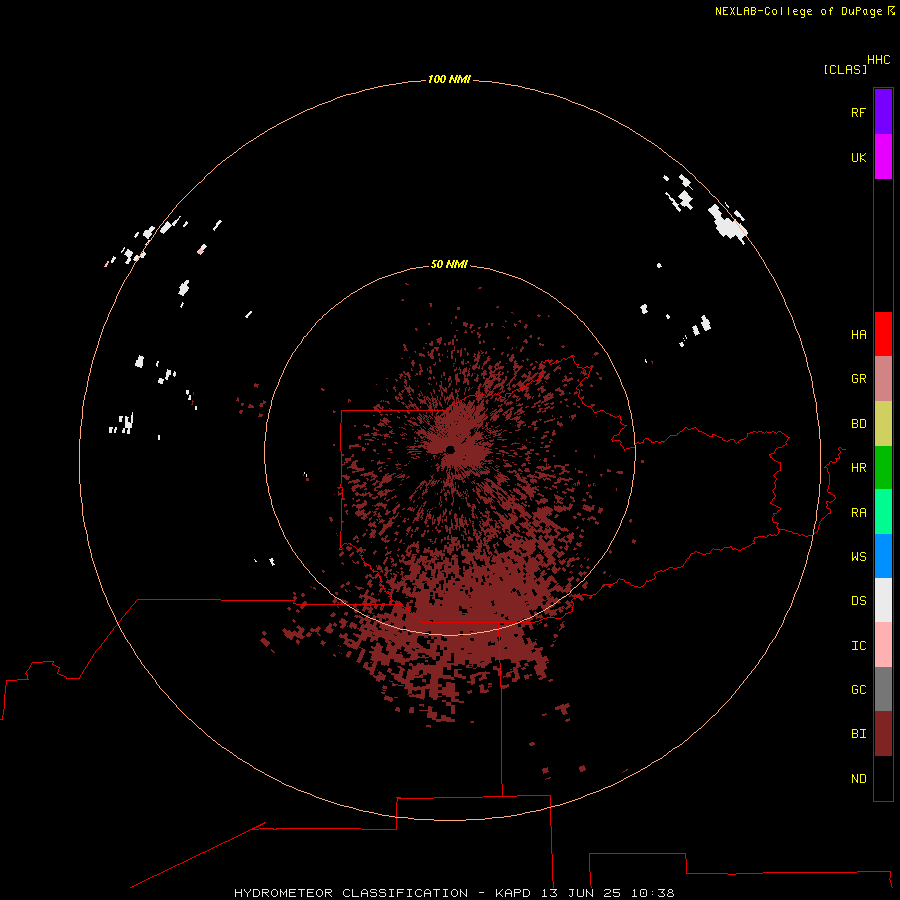Click the RF legend label
The width and height of the screenshot is (900, 900).
[858, 112]
